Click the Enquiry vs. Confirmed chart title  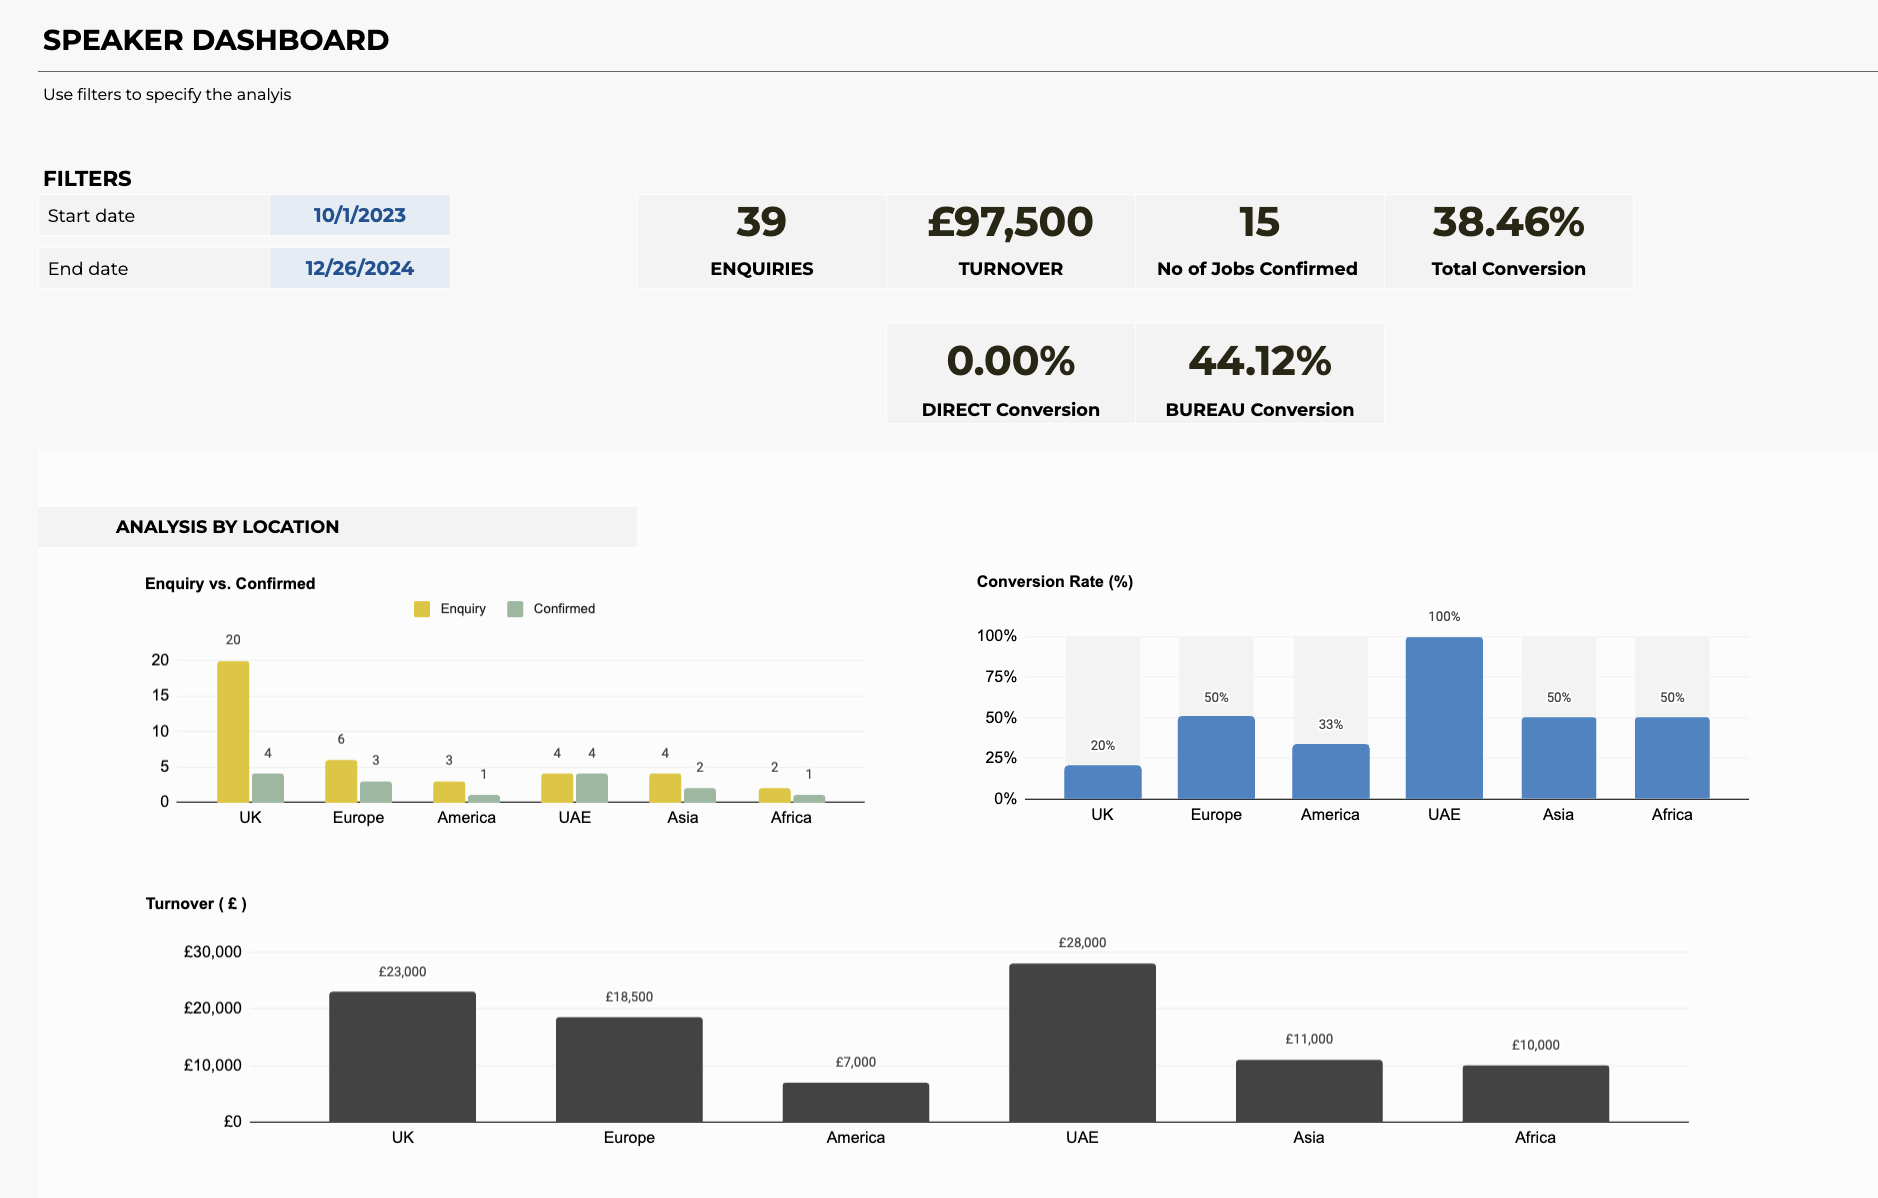pos(230,584)
